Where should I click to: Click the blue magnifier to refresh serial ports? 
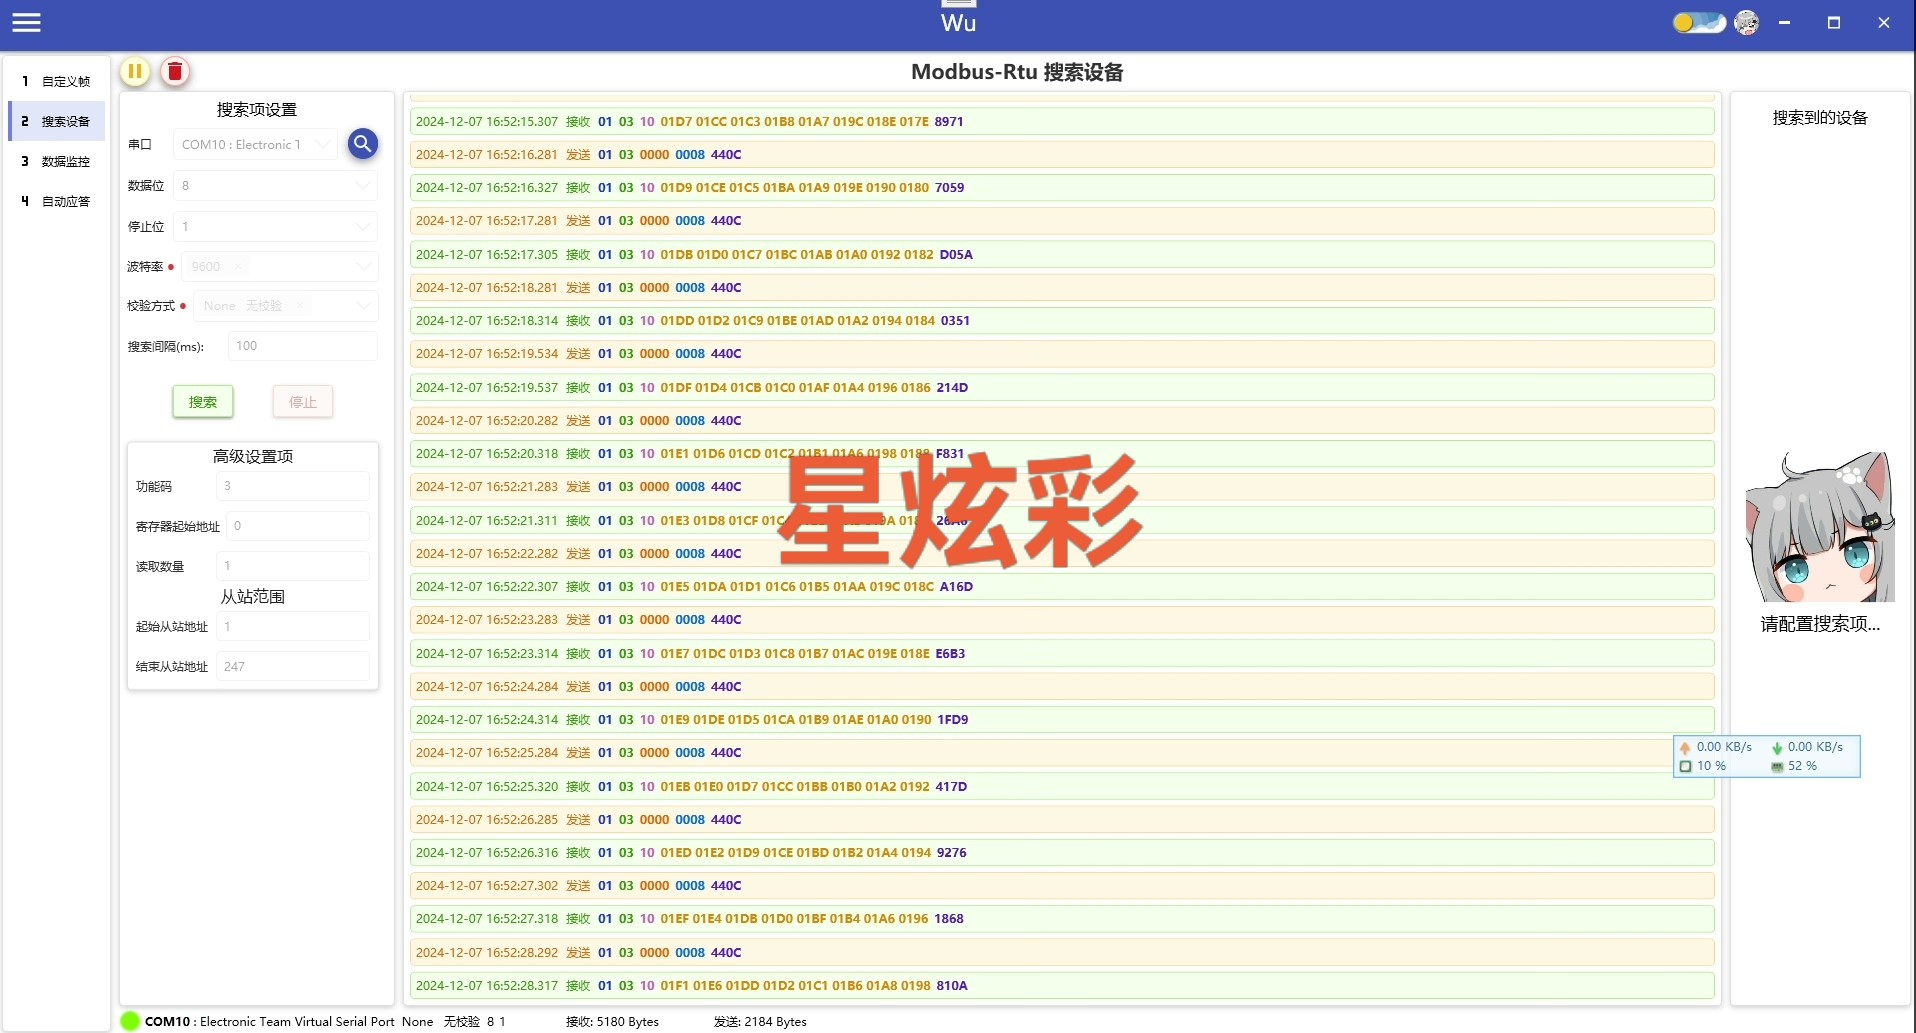(x=363, y=144)
